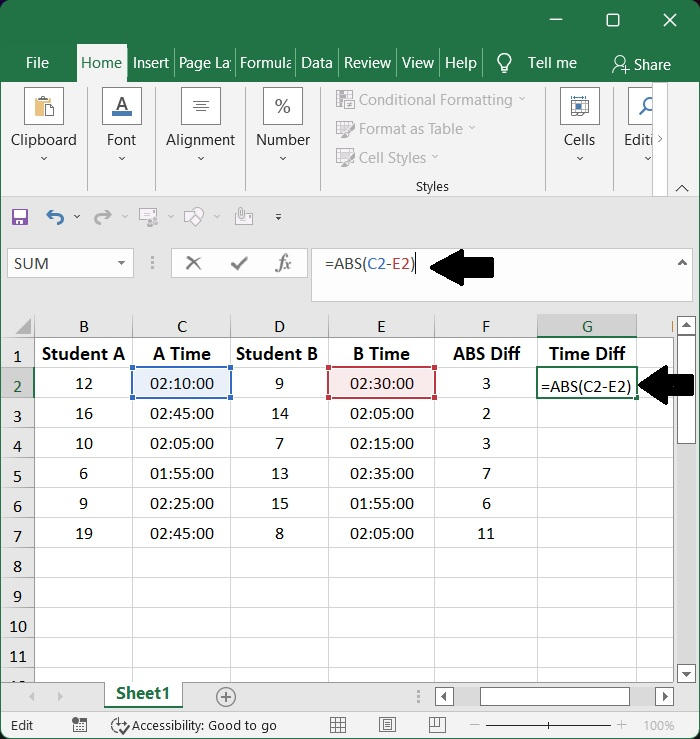Screen dimensions: 700x739
Task: Redo the last undone action
Action: (103, 217)
